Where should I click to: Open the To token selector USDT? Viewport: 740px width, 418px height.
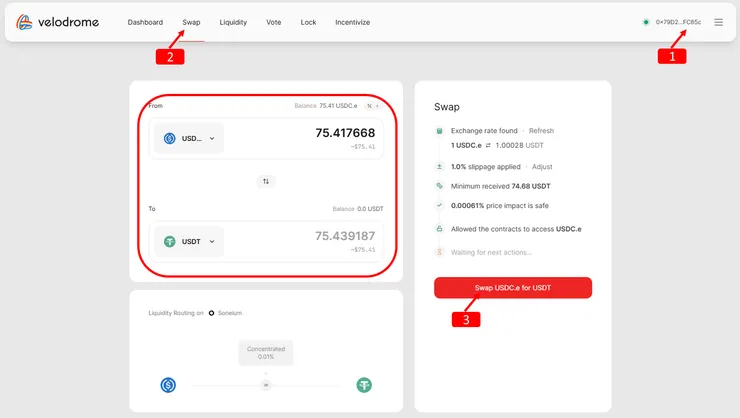[x=189, y=242]
